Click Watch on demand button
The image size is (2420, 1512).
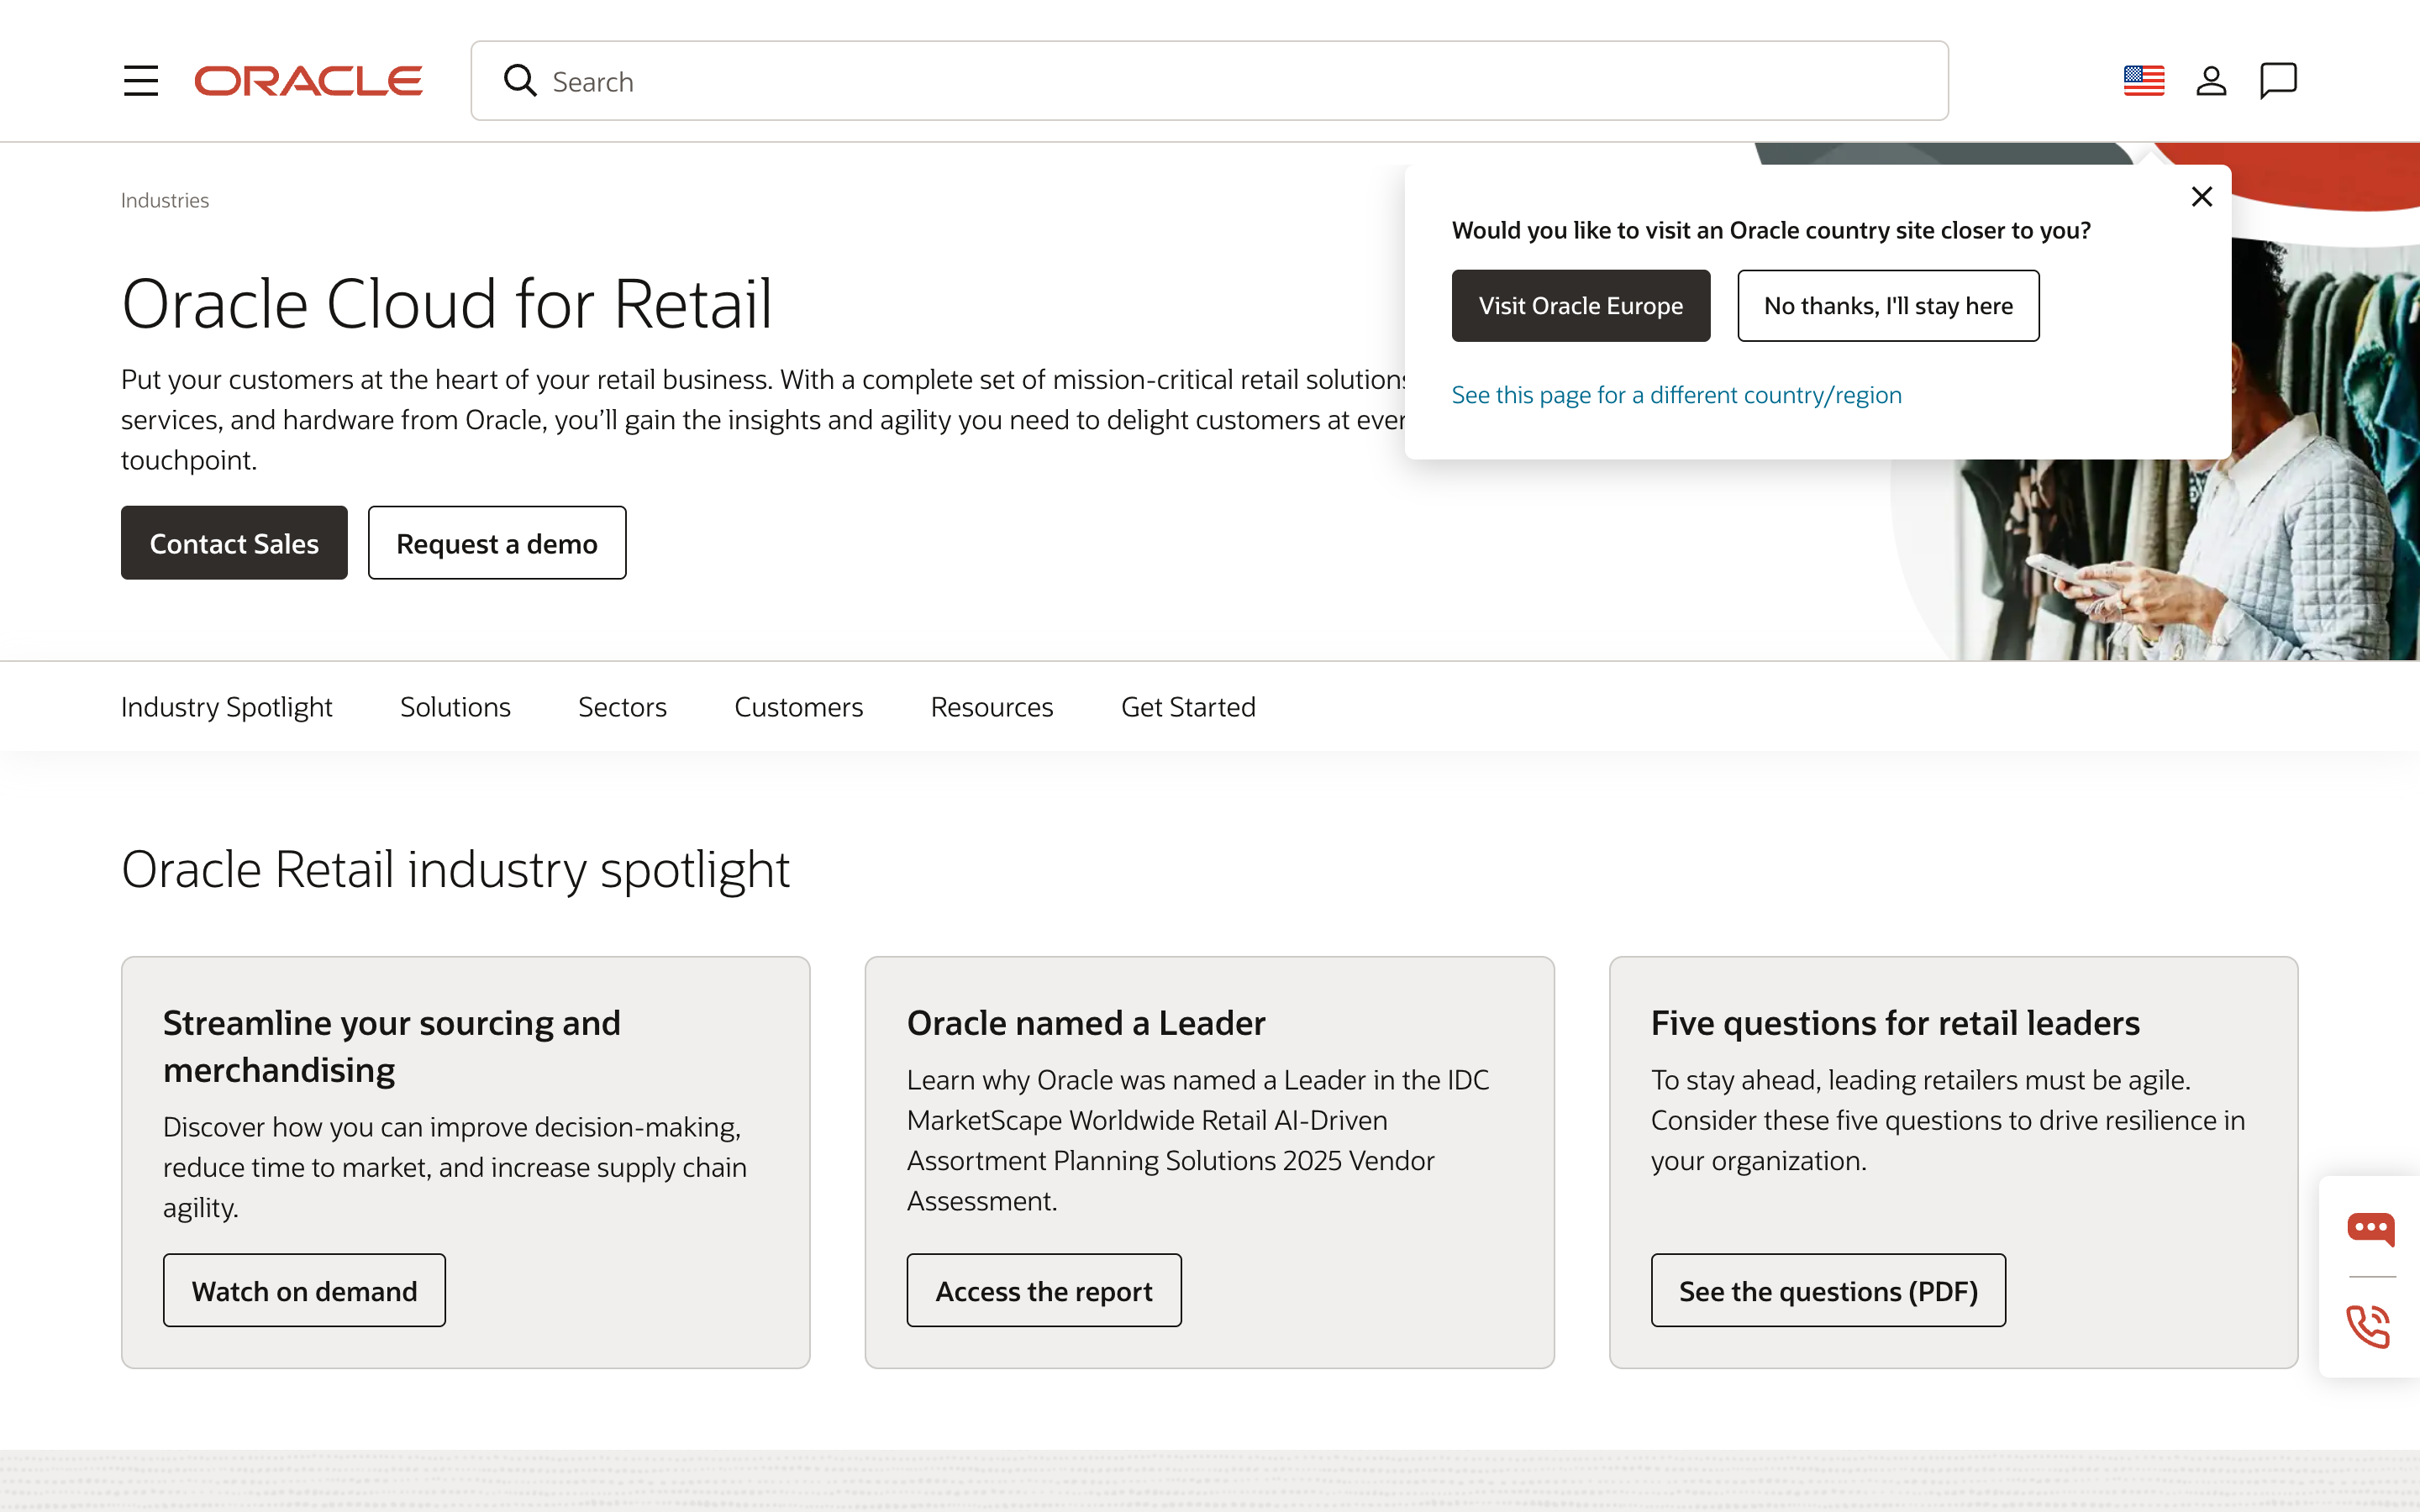[x=304, y=1291]
